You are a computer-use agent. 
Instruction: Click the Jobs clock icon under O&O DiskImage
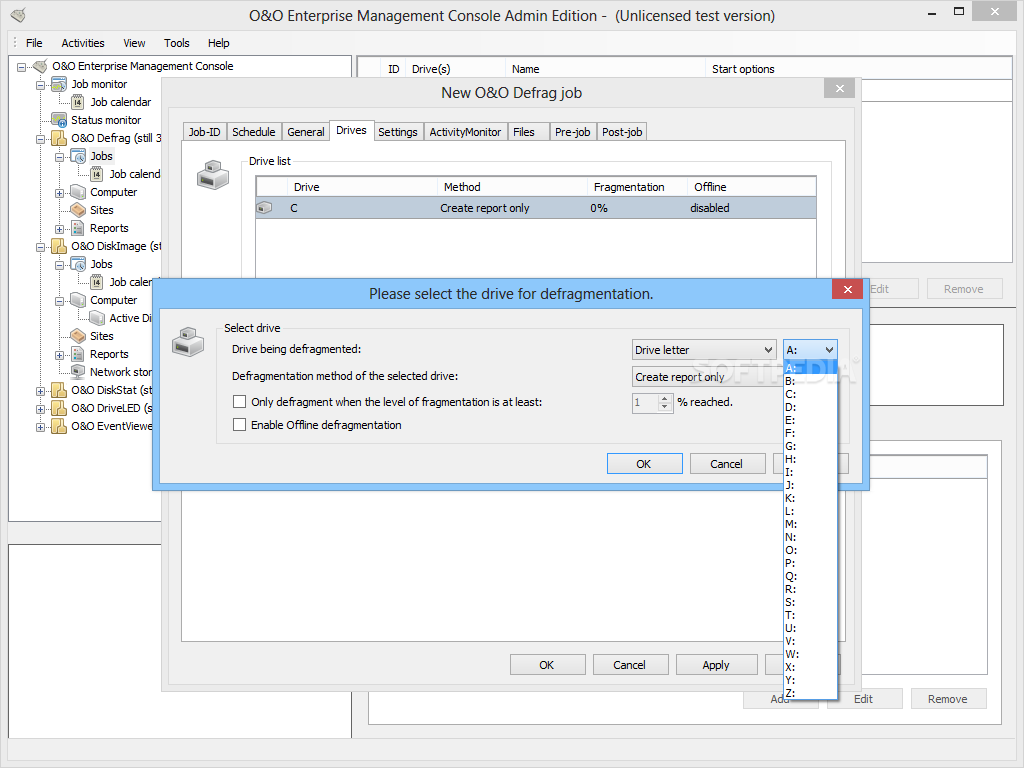coord(78,264)
